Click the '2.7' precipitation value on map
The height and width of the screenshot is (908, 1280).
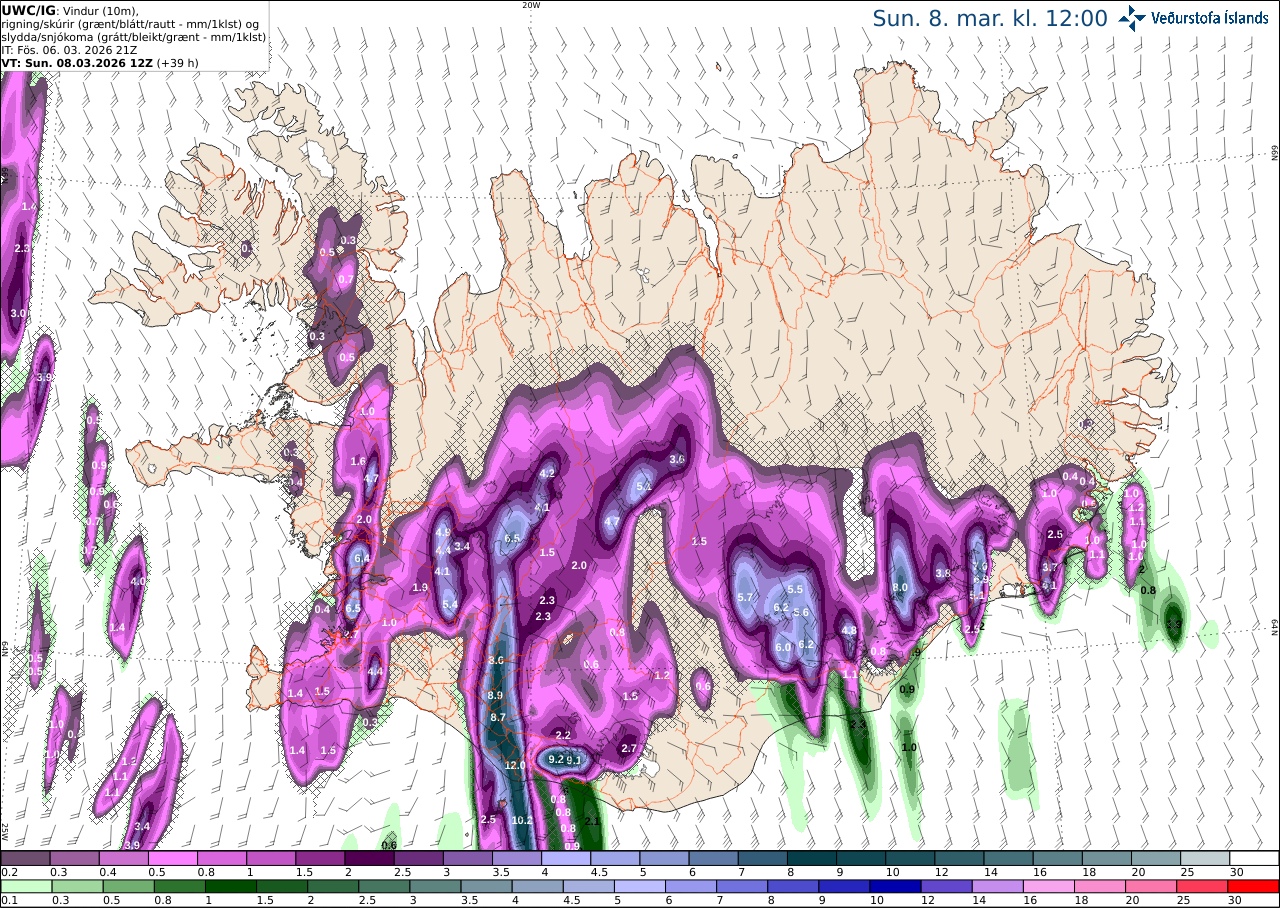tap(629, 748)
